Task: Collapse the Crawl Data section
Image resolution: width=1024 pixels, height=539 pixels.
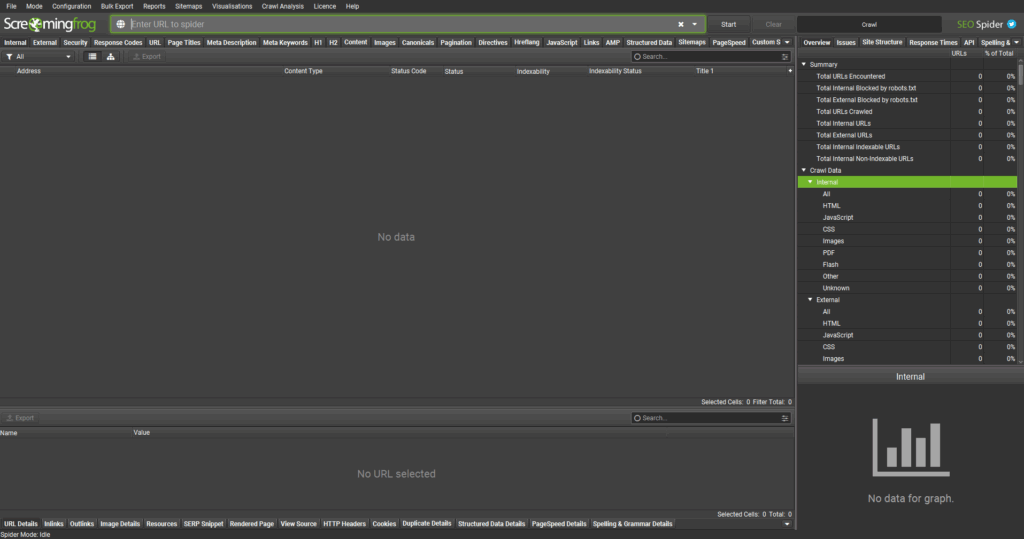Action: pyautogui.click(x=804, y=170)
